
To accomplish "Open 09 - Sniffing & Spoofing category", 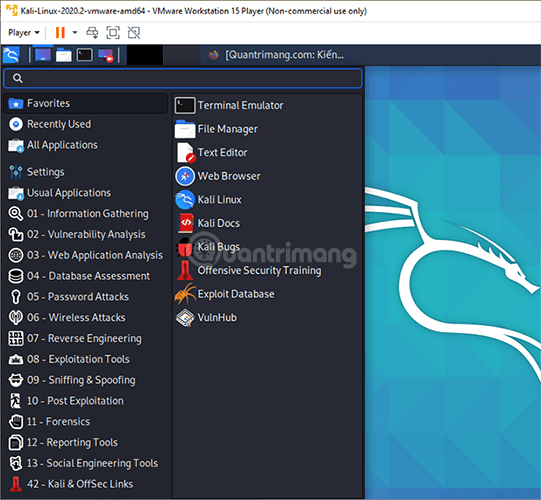I will tap(86, 380).
